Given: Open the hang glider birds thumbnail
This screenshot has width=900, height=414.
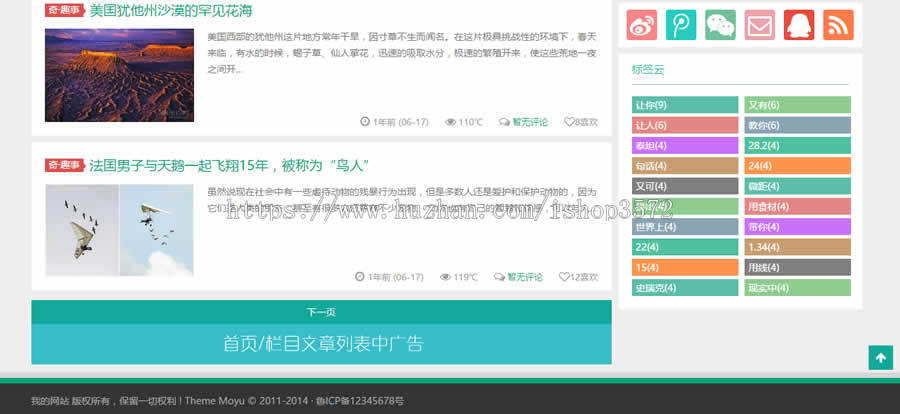Looking at the screenshot, I should click(119, 230).
